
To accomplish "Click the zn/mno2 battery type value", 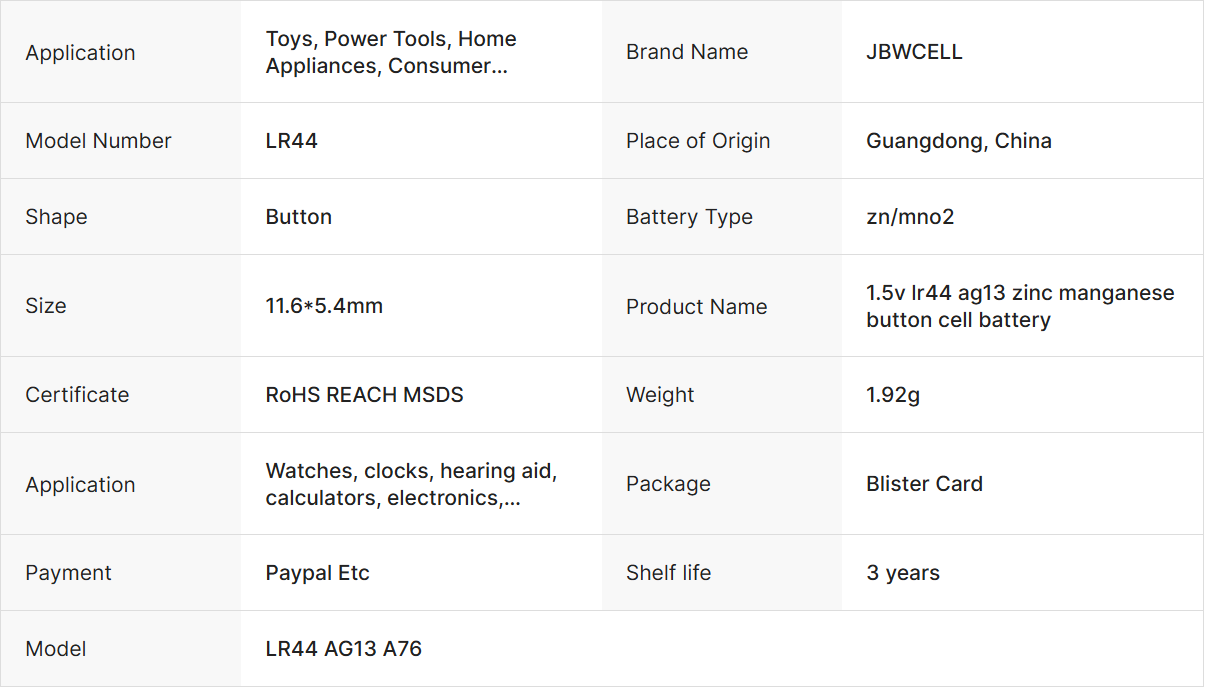I will click(x=910, y=217).
